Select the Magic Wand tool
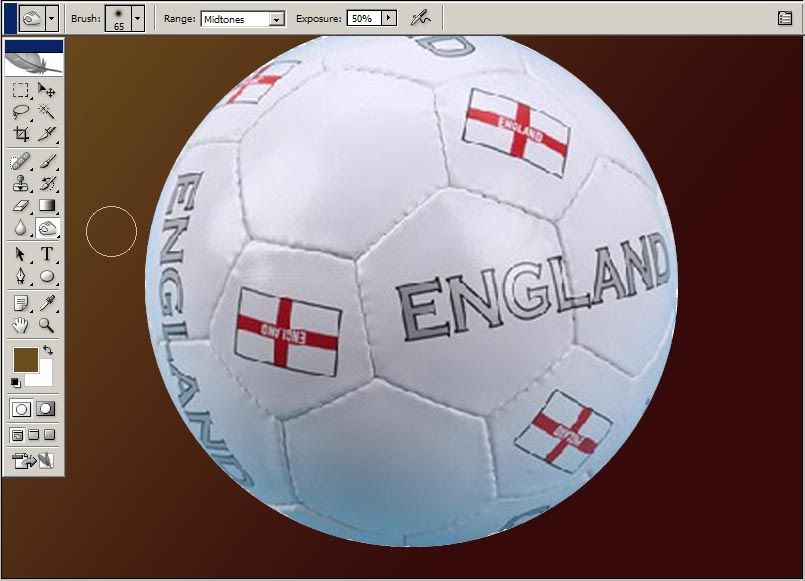Viewport: 805px width, 581px height. click(x=47, y=111)
